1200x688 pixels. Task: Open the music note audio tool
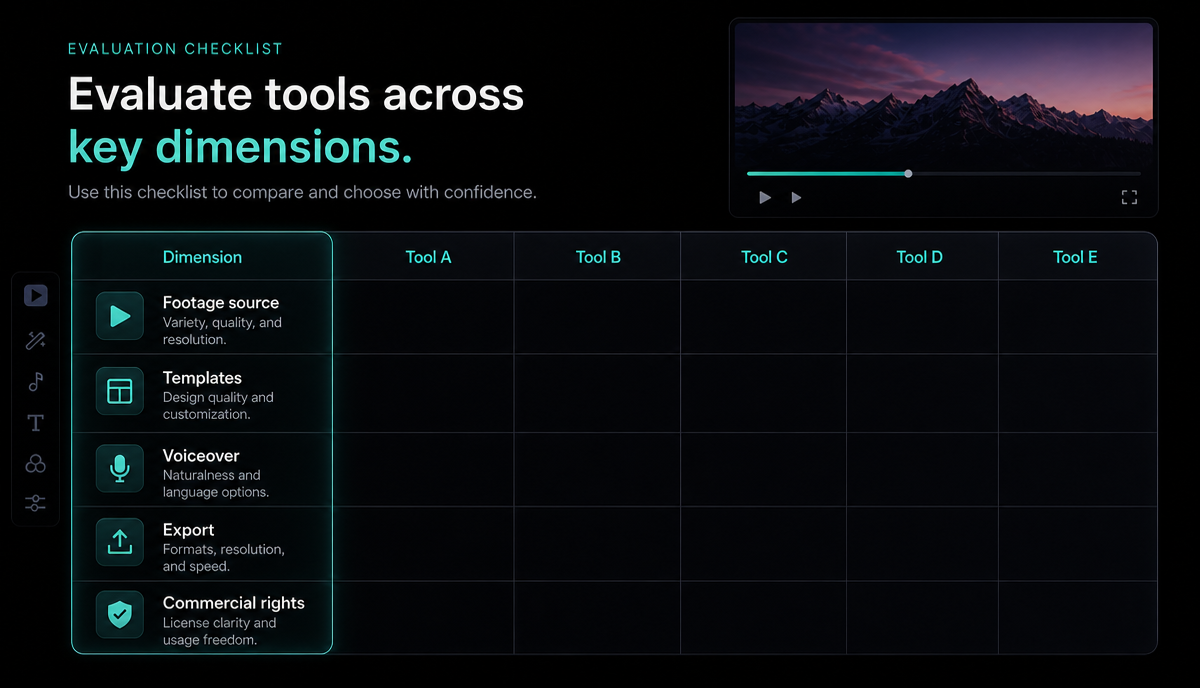point(36,382)
